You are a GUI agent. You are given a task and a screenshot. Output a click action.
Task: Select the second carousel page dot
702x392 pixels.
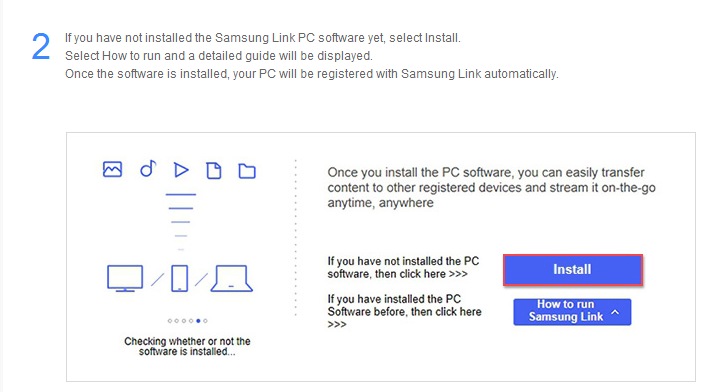(177, 321)
